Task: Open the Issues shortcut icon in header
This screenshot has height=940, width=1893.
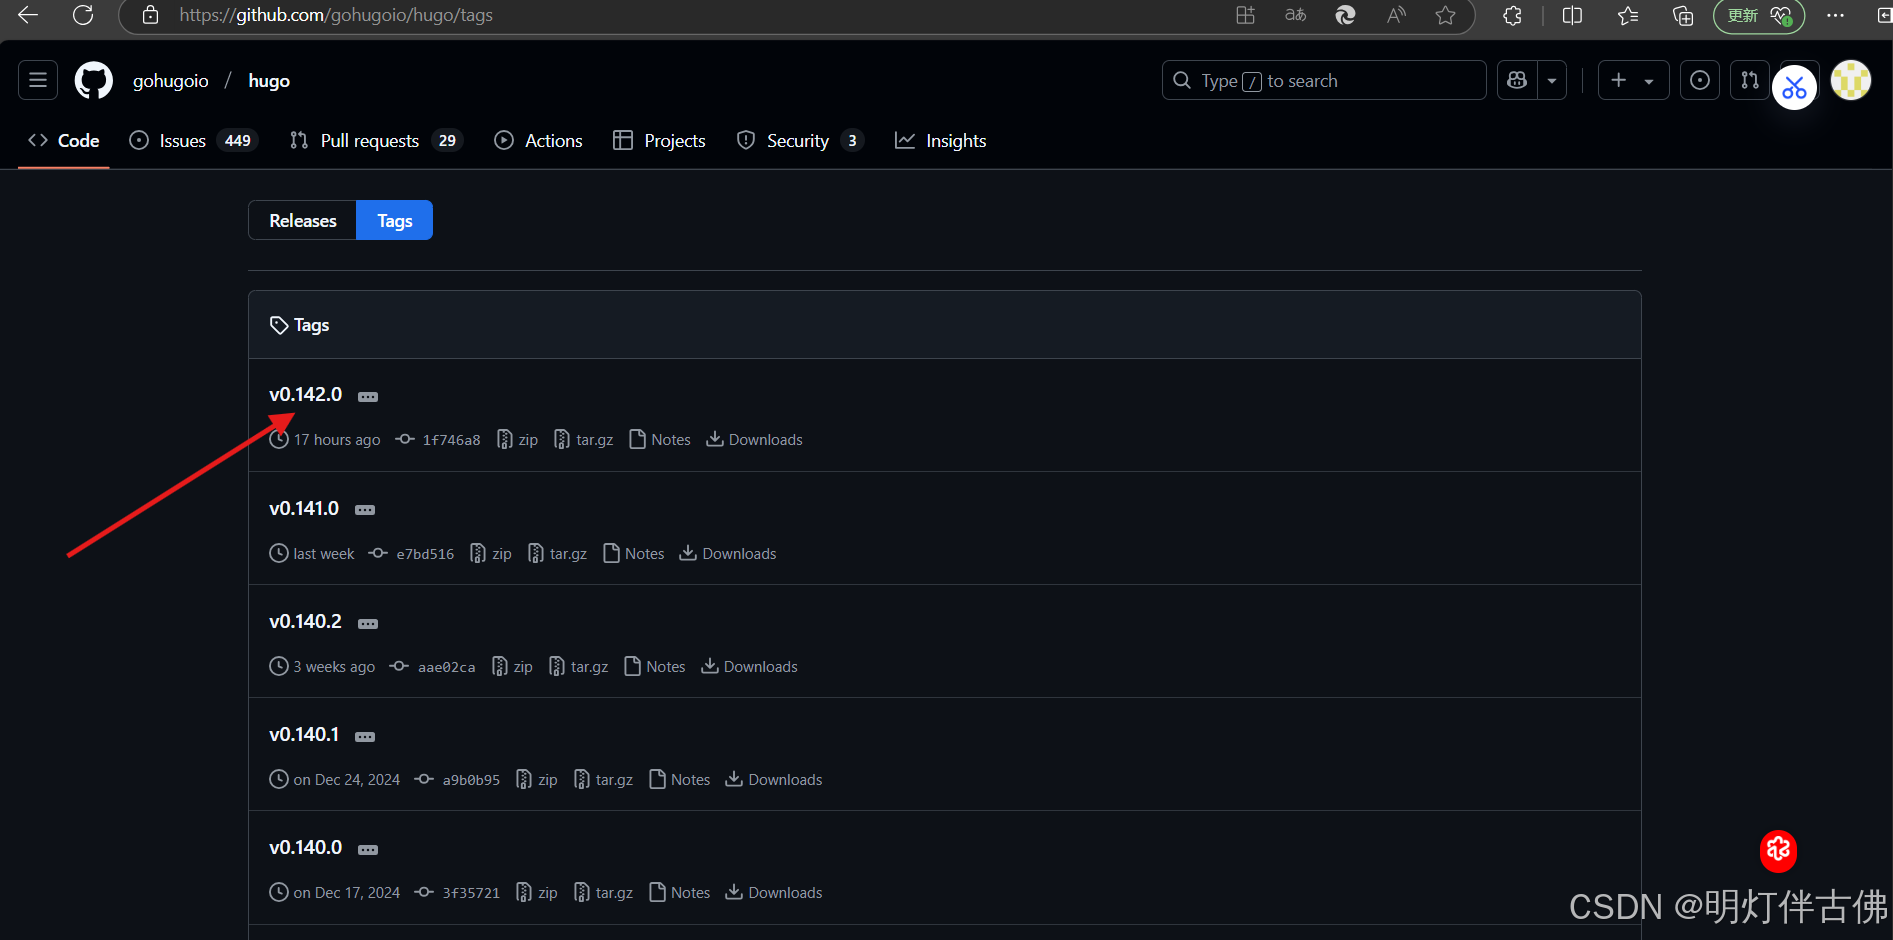Action: (1700, 80)
